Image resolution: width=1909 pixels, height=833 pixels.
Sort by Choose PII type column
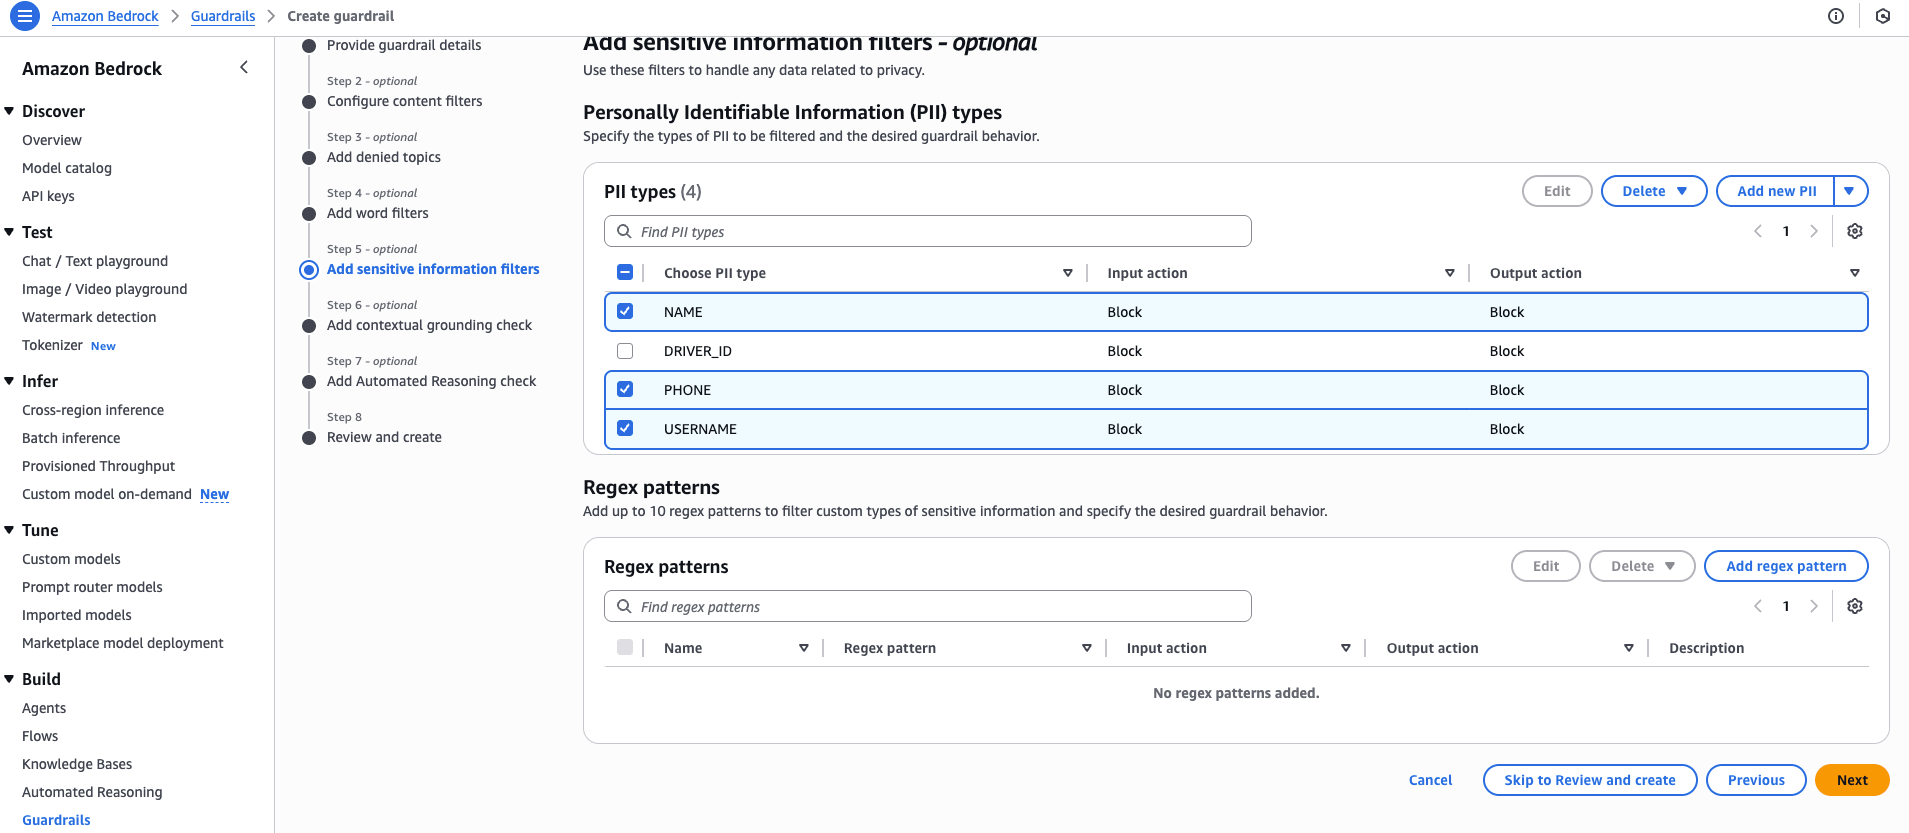pyautogui.click(x=1067, y=273)
